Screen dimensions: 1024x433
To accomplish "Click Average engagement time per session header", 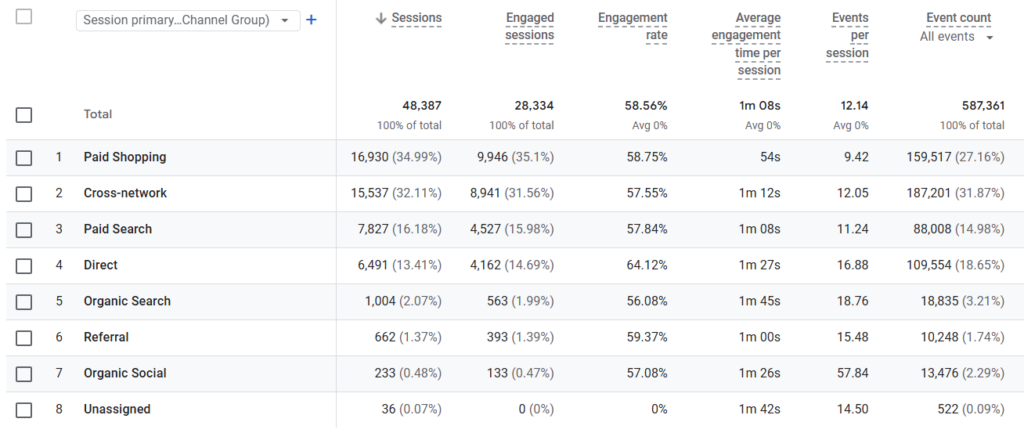I will (744, 44).
